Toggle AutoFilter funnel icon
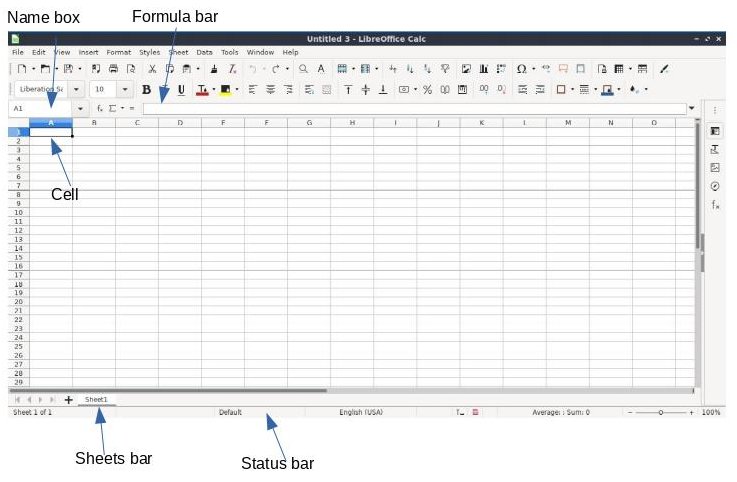This screenshot has height=482, width=737. 445,69
